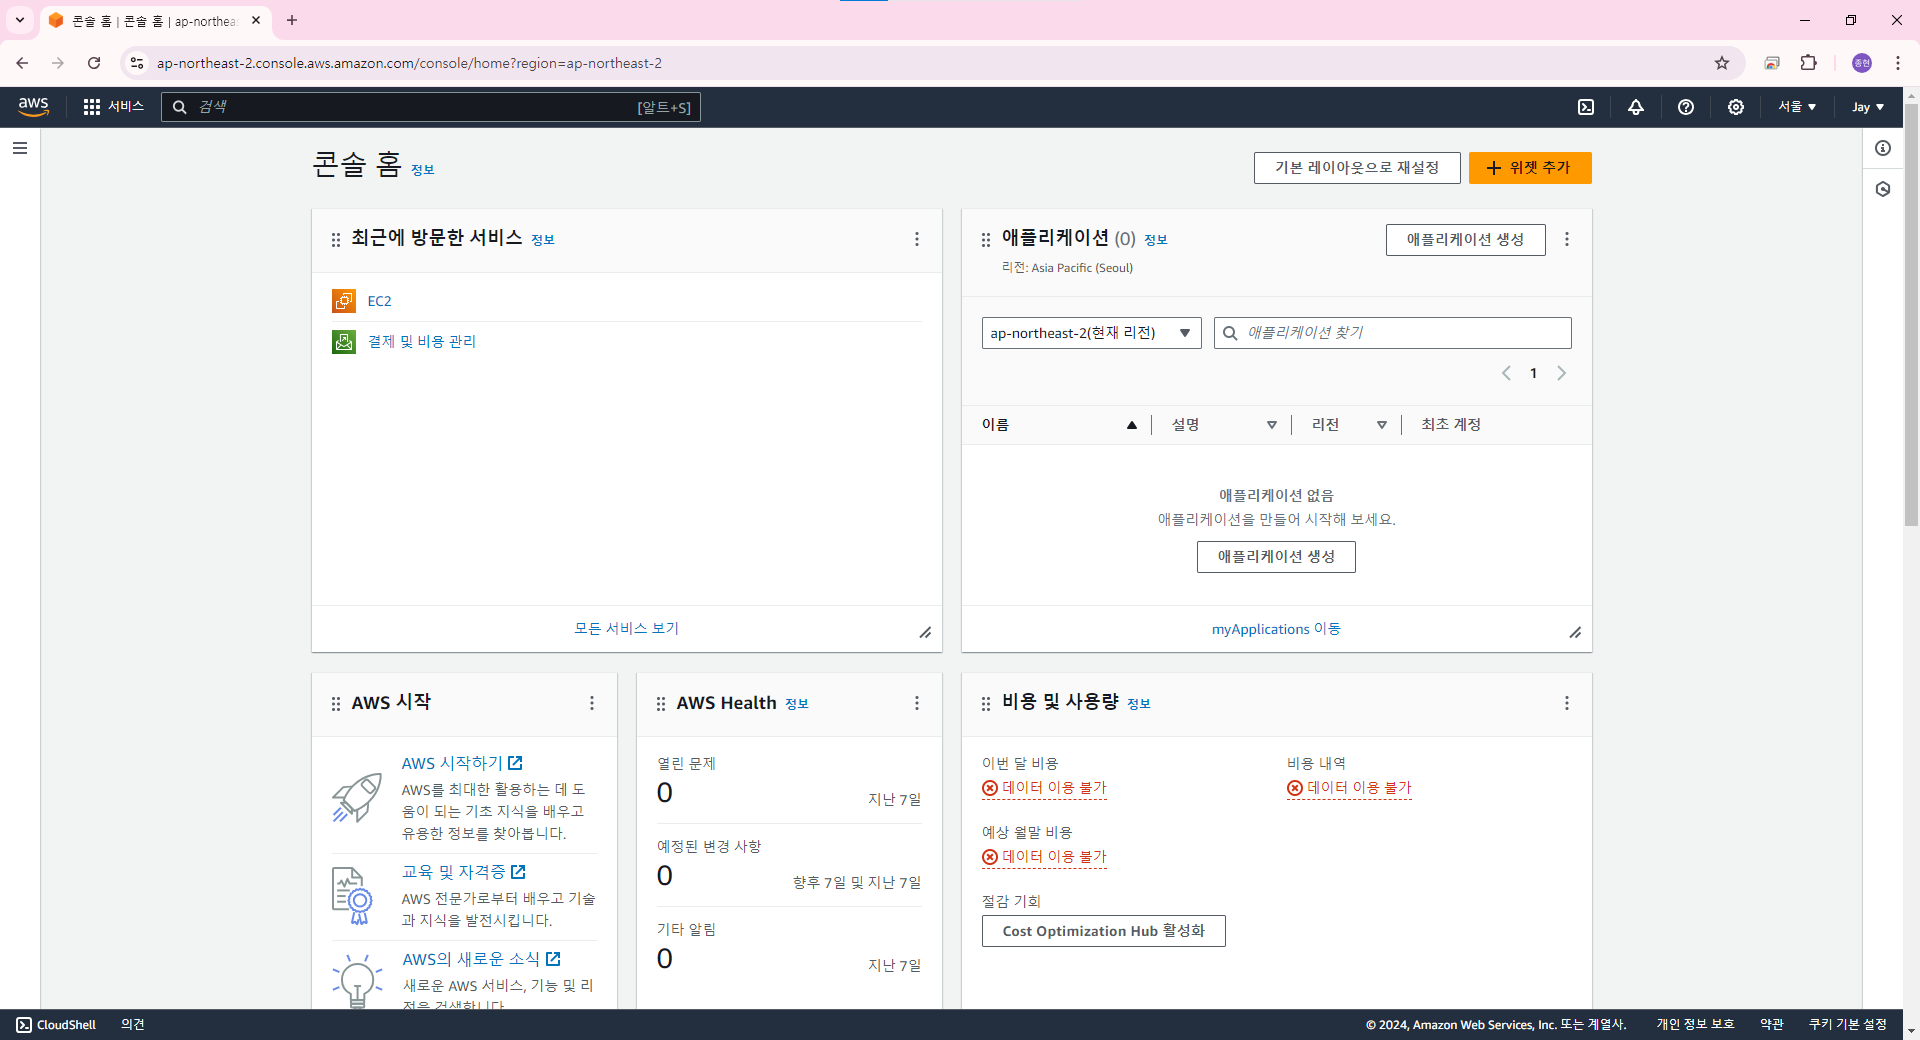The width and height of the screenshot is (1920, 1040).
Task: Click 애플리케이션 생성 button in widget header
Action: pos(1465,240)
